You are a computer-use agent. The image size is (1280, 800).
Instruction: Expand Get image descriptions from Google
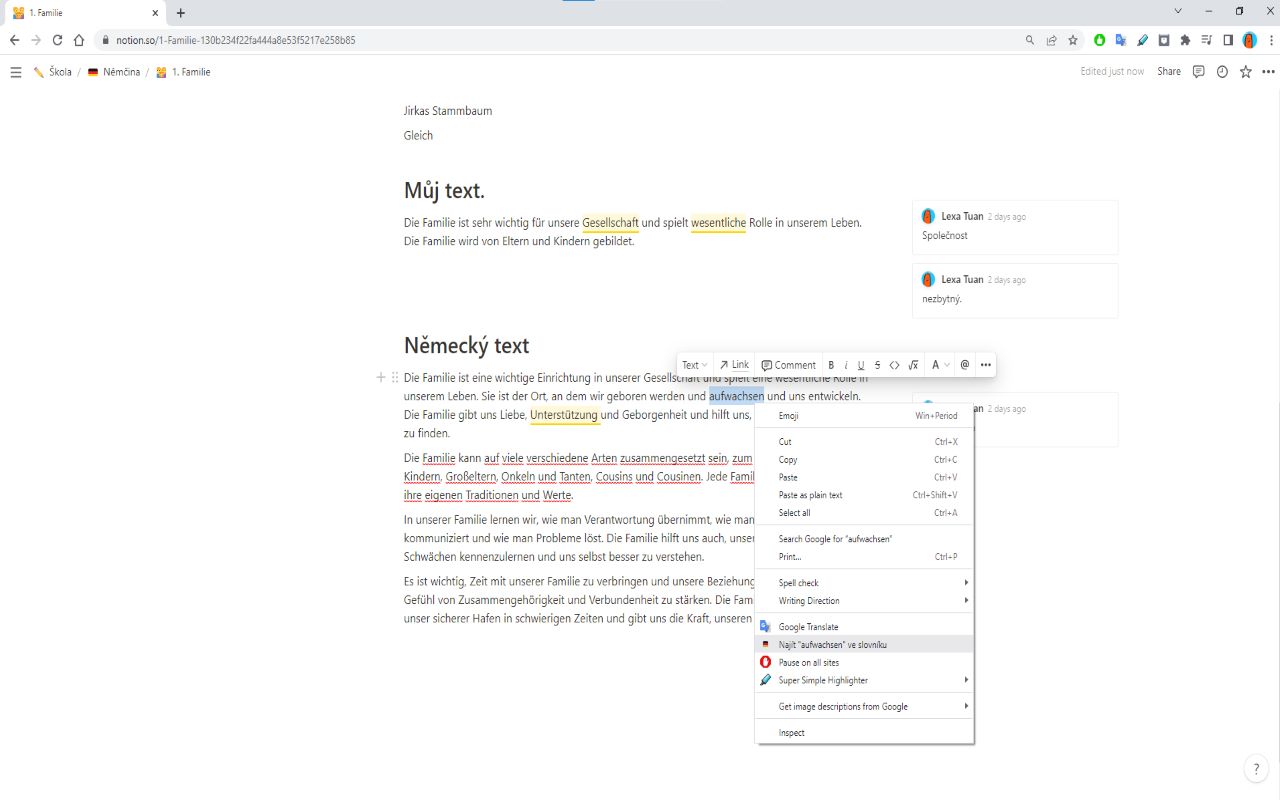click(864, 706)
